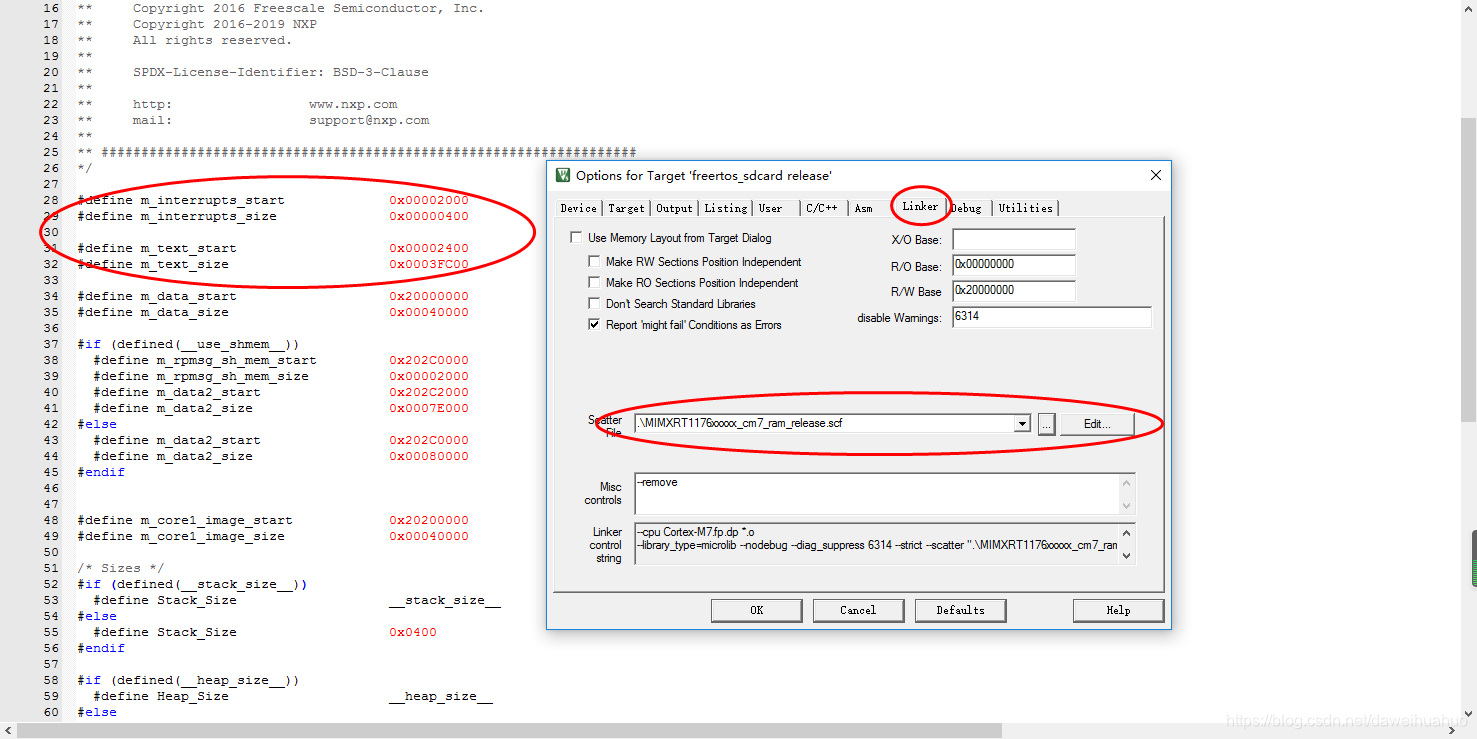Click the R/O Base address field
The image size is (1477, 739).
click(1014, 265)
